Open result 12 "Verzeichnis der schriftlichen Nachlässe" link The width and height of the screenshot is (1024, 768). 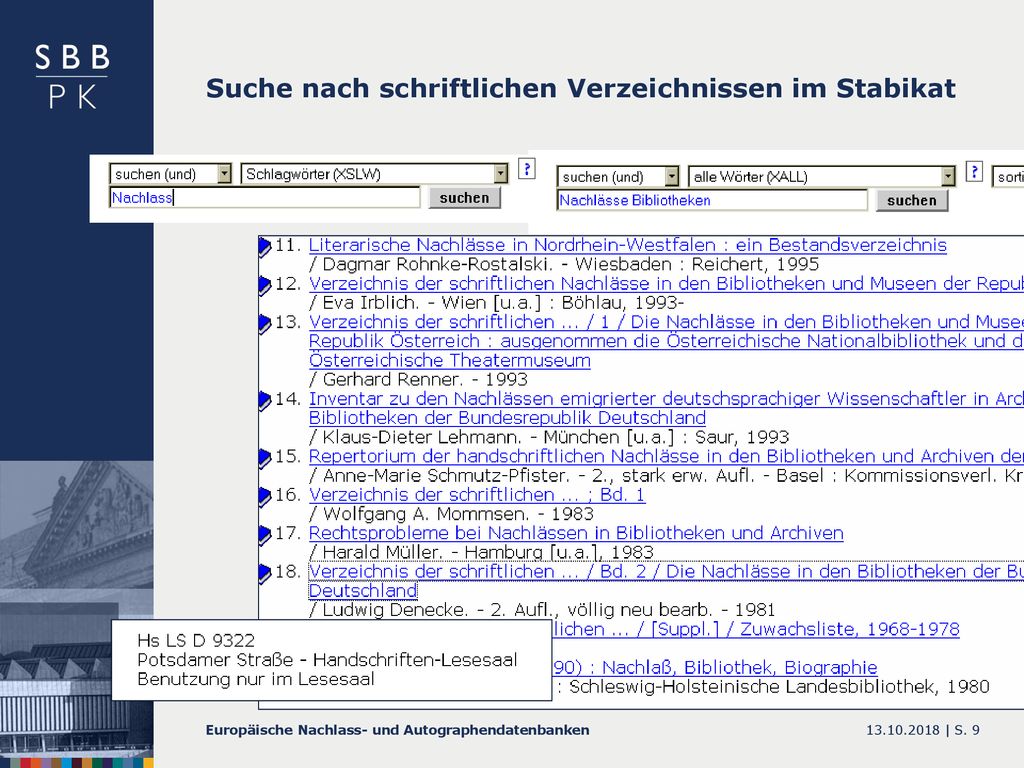point(666,283)
